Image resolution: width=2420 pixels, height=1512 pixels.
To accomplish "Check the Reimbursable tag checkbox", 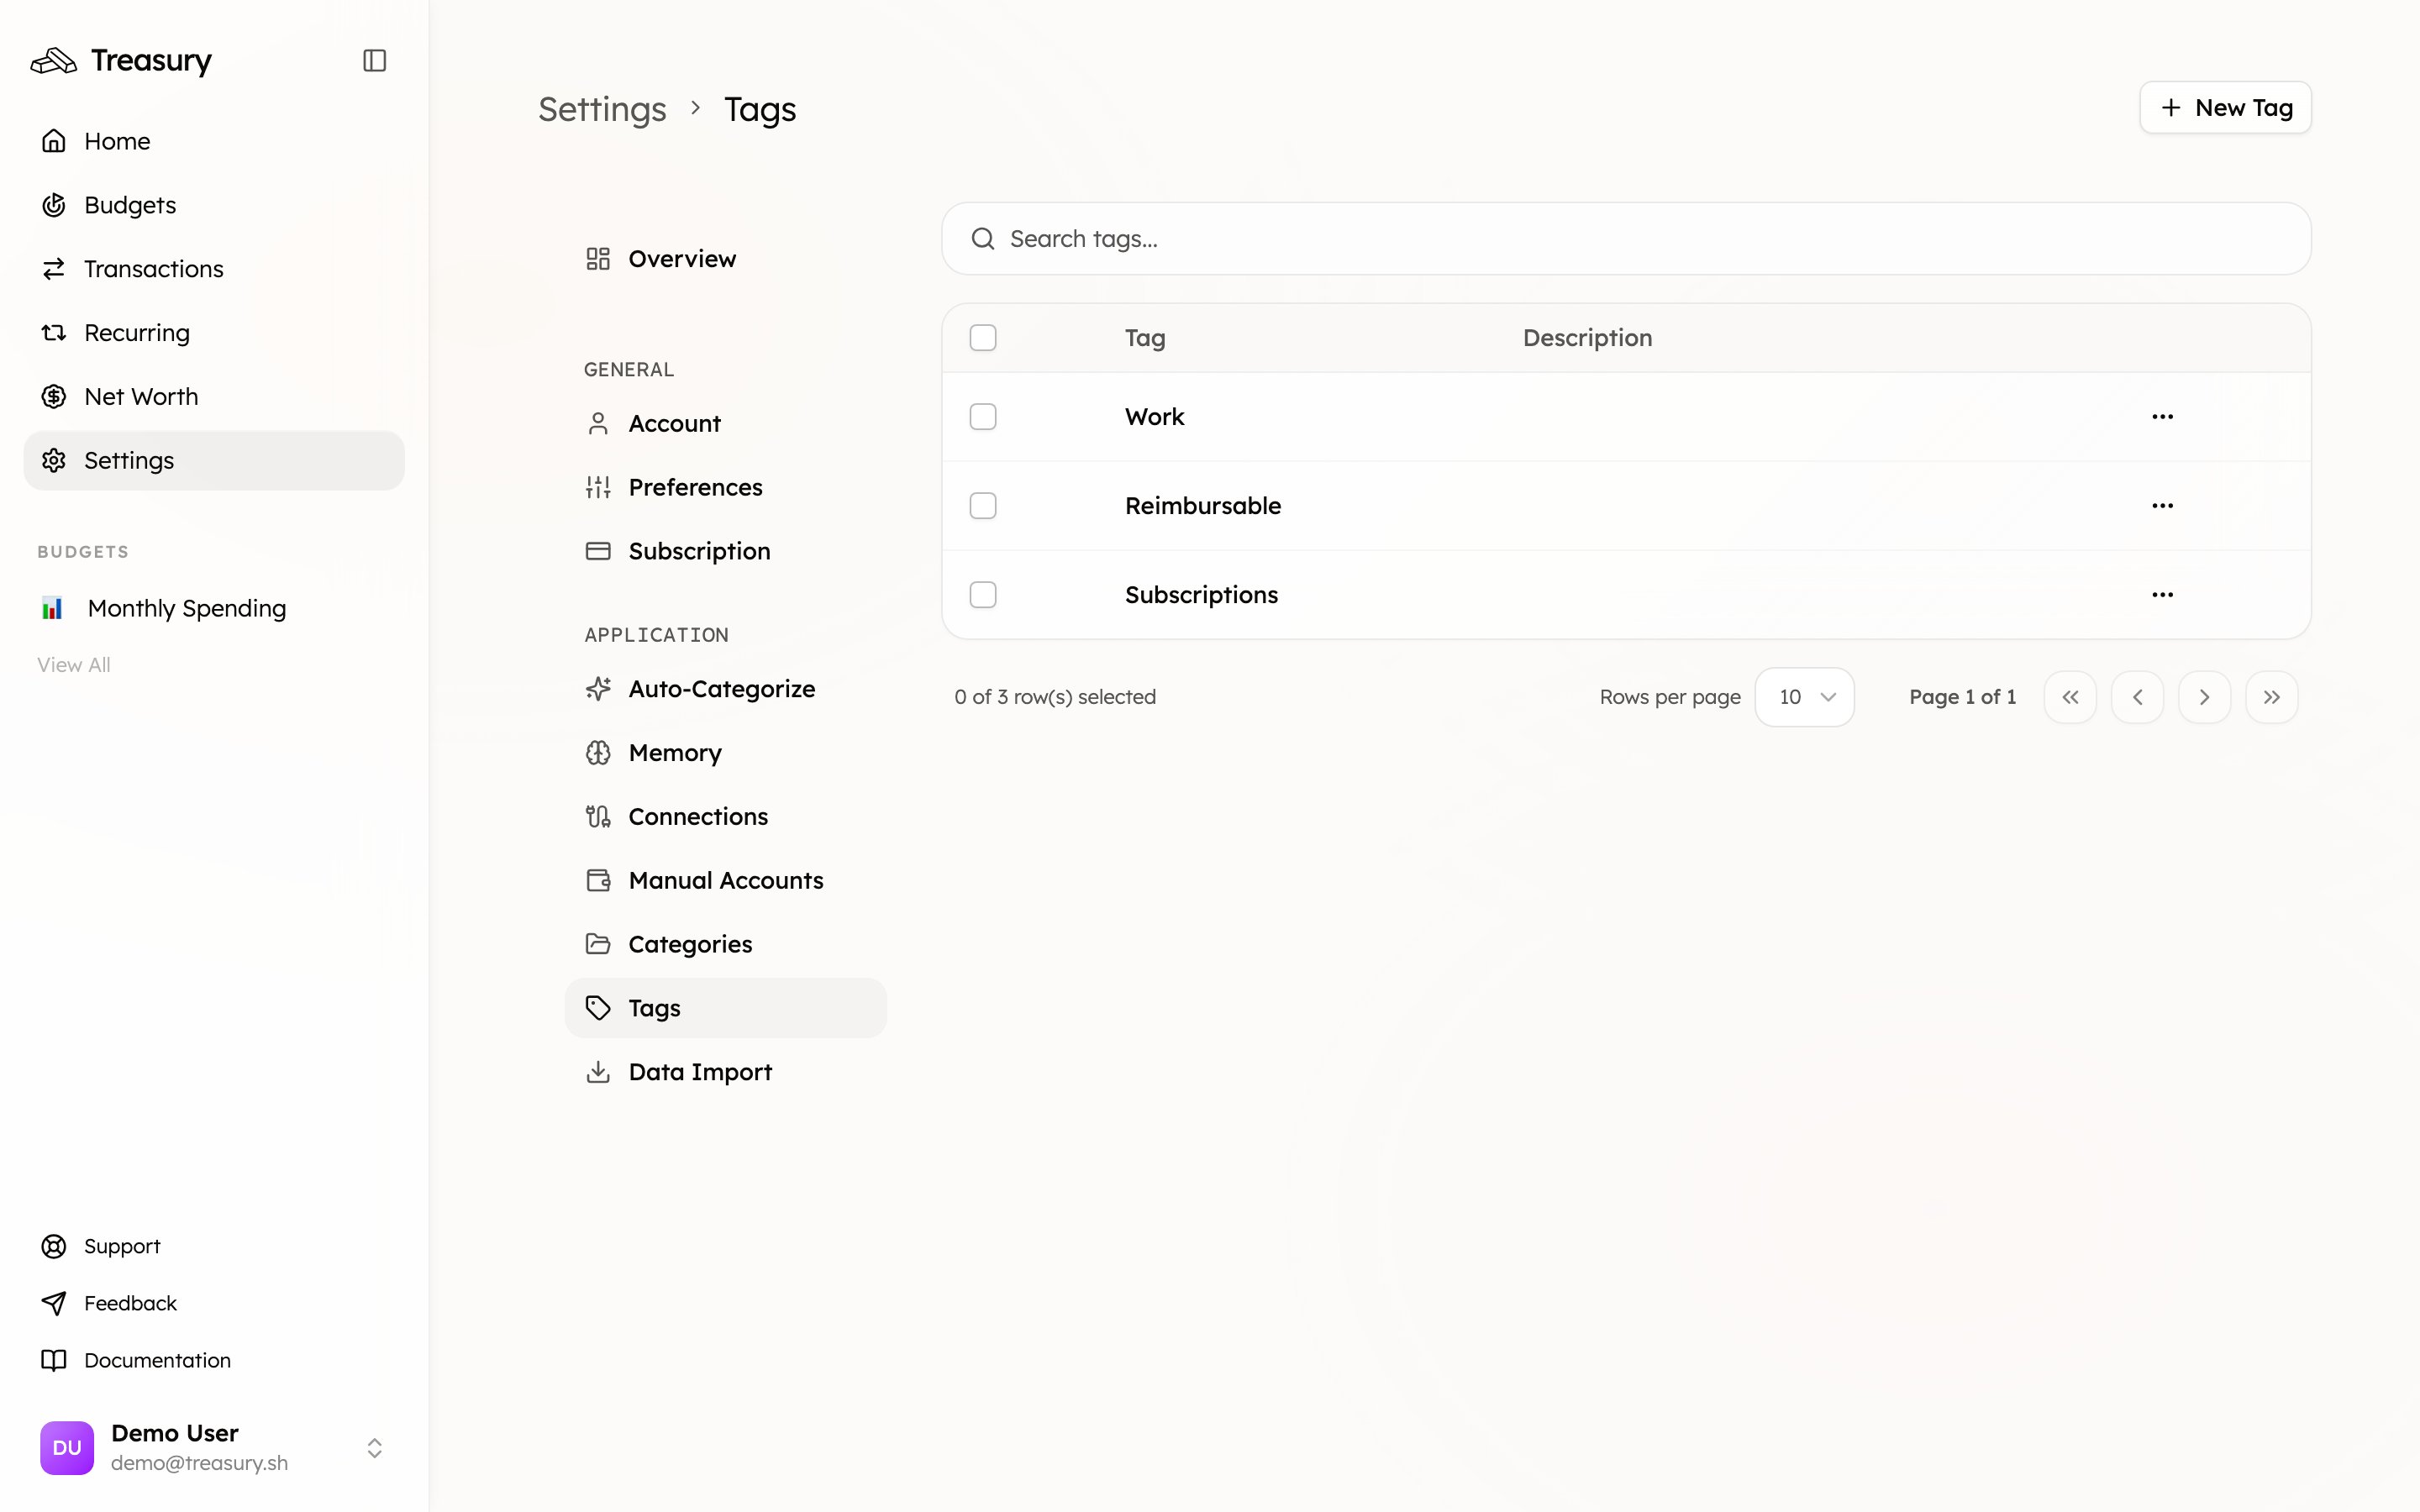I will 983,506.
